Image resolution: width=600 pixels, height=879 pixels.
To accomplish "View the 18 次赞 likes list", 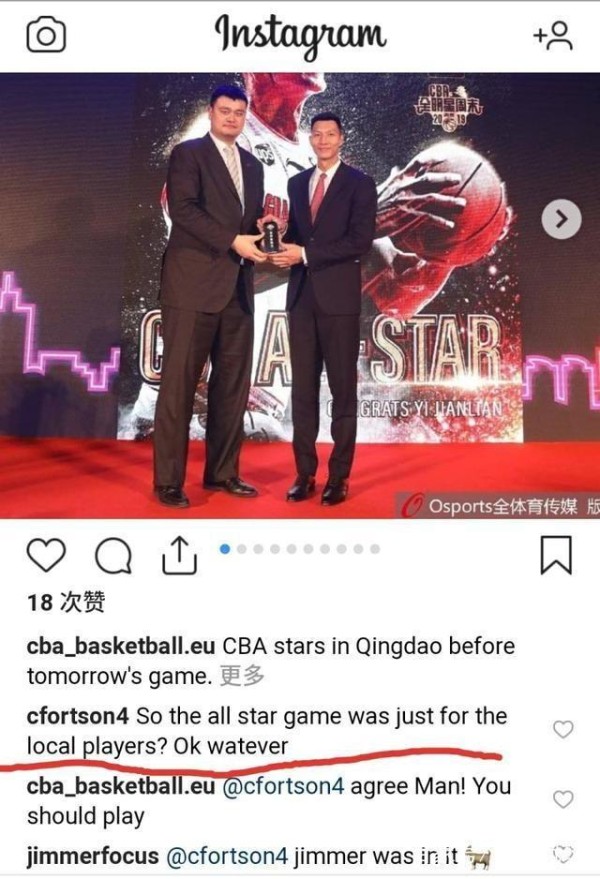I will pos(66,603).
